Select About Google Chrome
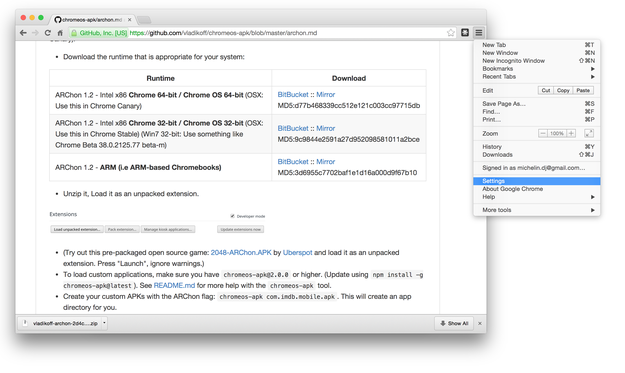This screenshot has width=625, height=373. 537,189
